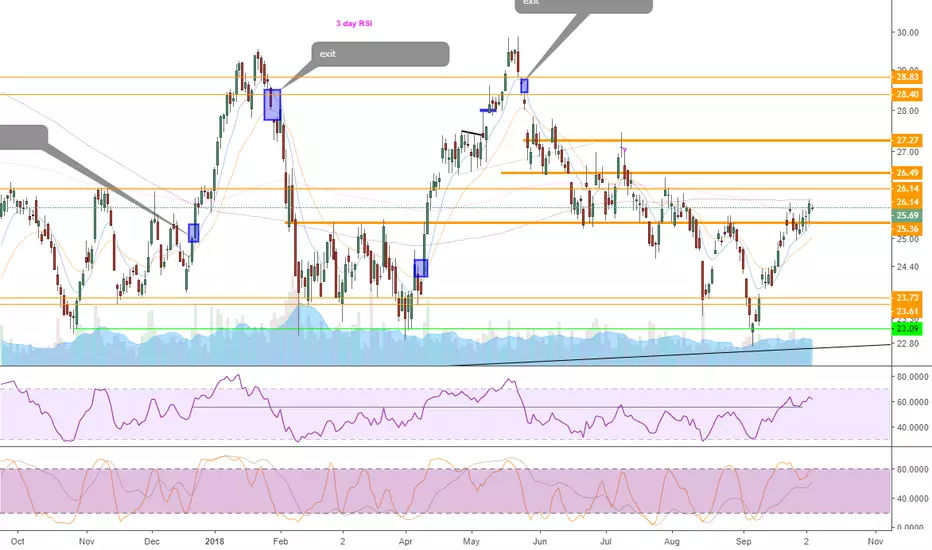This screenshot has height=550, width=932.
Task: Select the short blue horizontal bar in mid May
Action: coord(488,110)
